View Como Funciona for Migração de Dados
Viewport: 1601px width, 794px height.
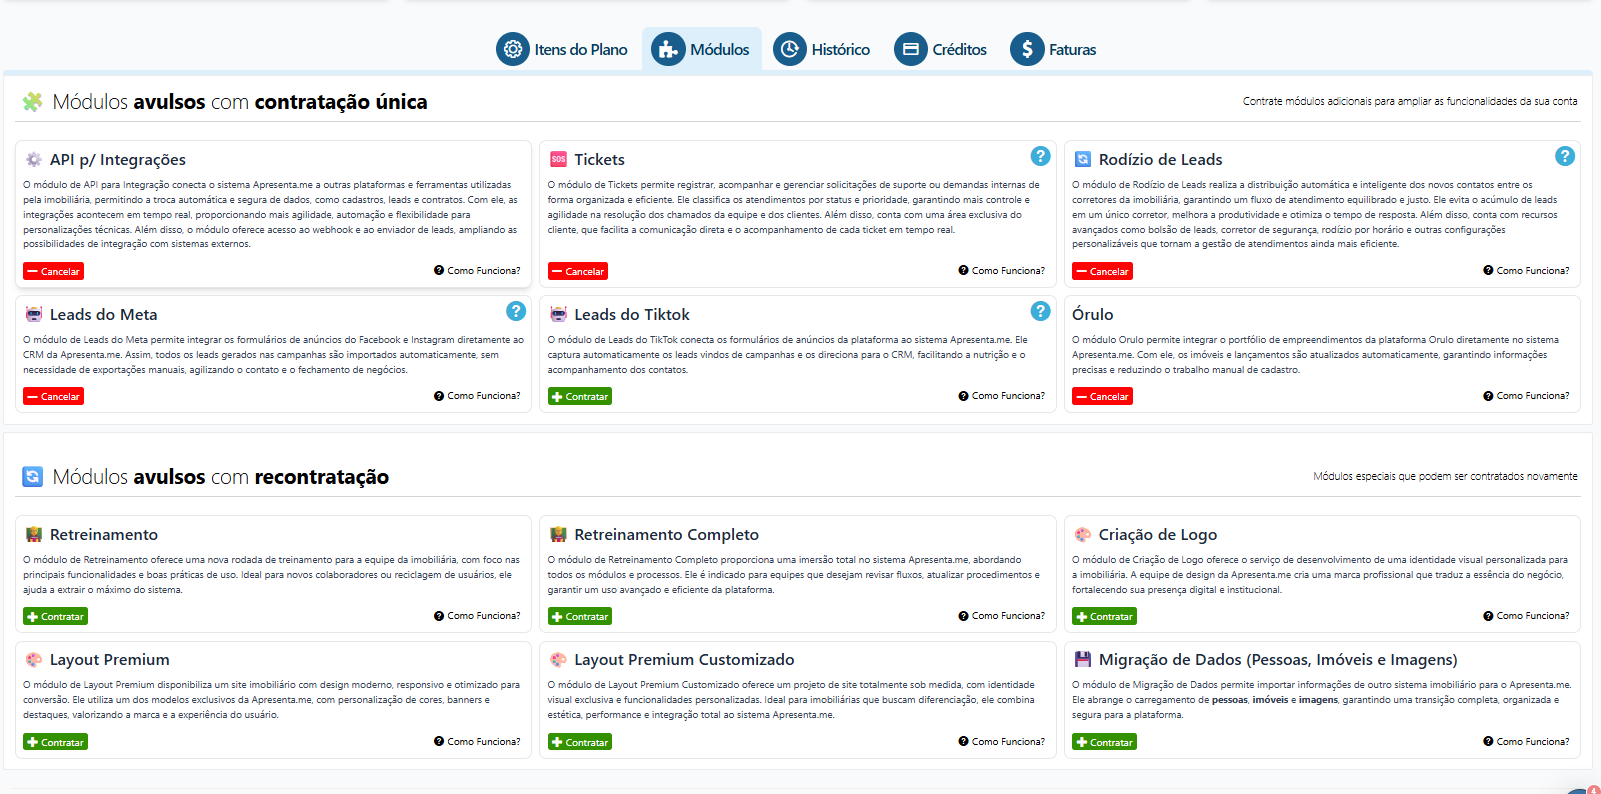point(1526,742)
